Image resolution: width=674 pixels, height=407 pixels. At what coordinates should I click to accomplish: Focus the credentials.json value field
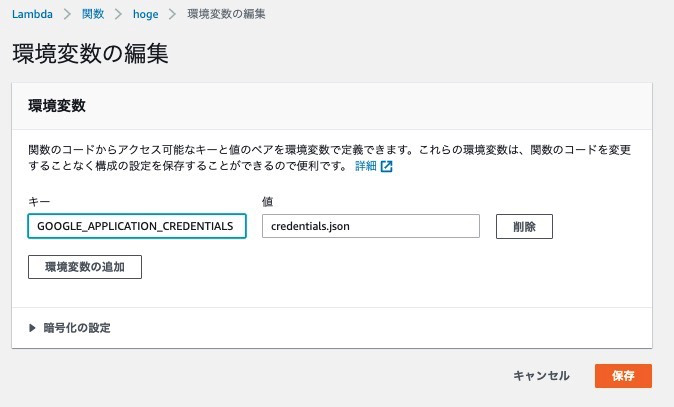tap(371, 226)
